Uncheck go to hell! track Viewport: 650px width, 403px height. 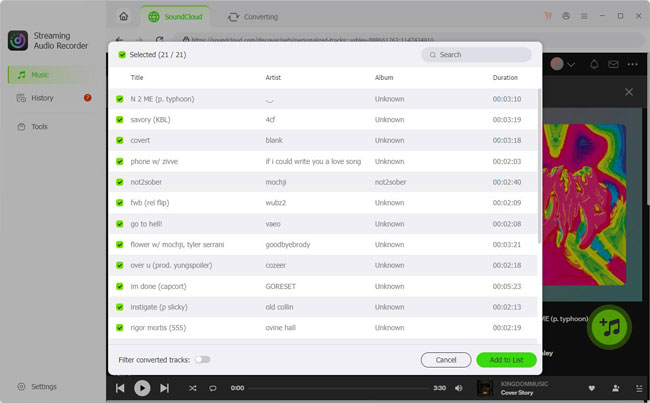pyautogui.click(x=120, y=224)
